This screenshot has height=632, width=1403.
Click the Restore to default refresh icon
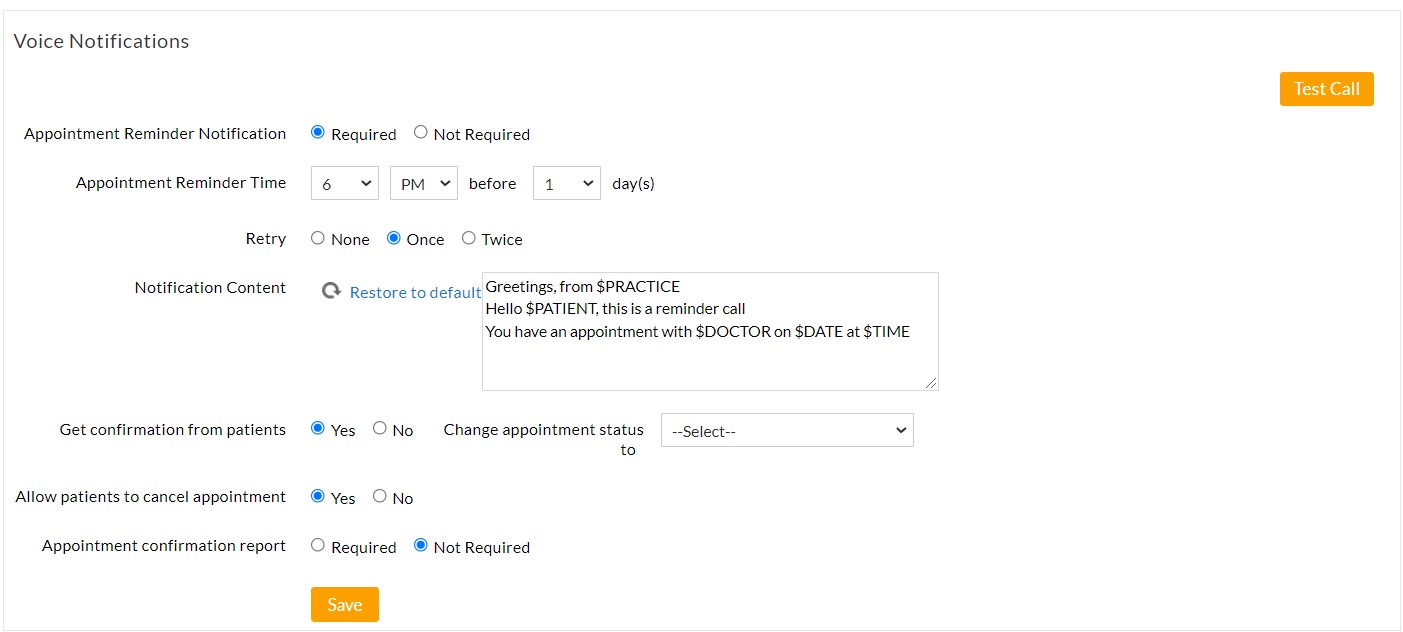pos(331,291)
